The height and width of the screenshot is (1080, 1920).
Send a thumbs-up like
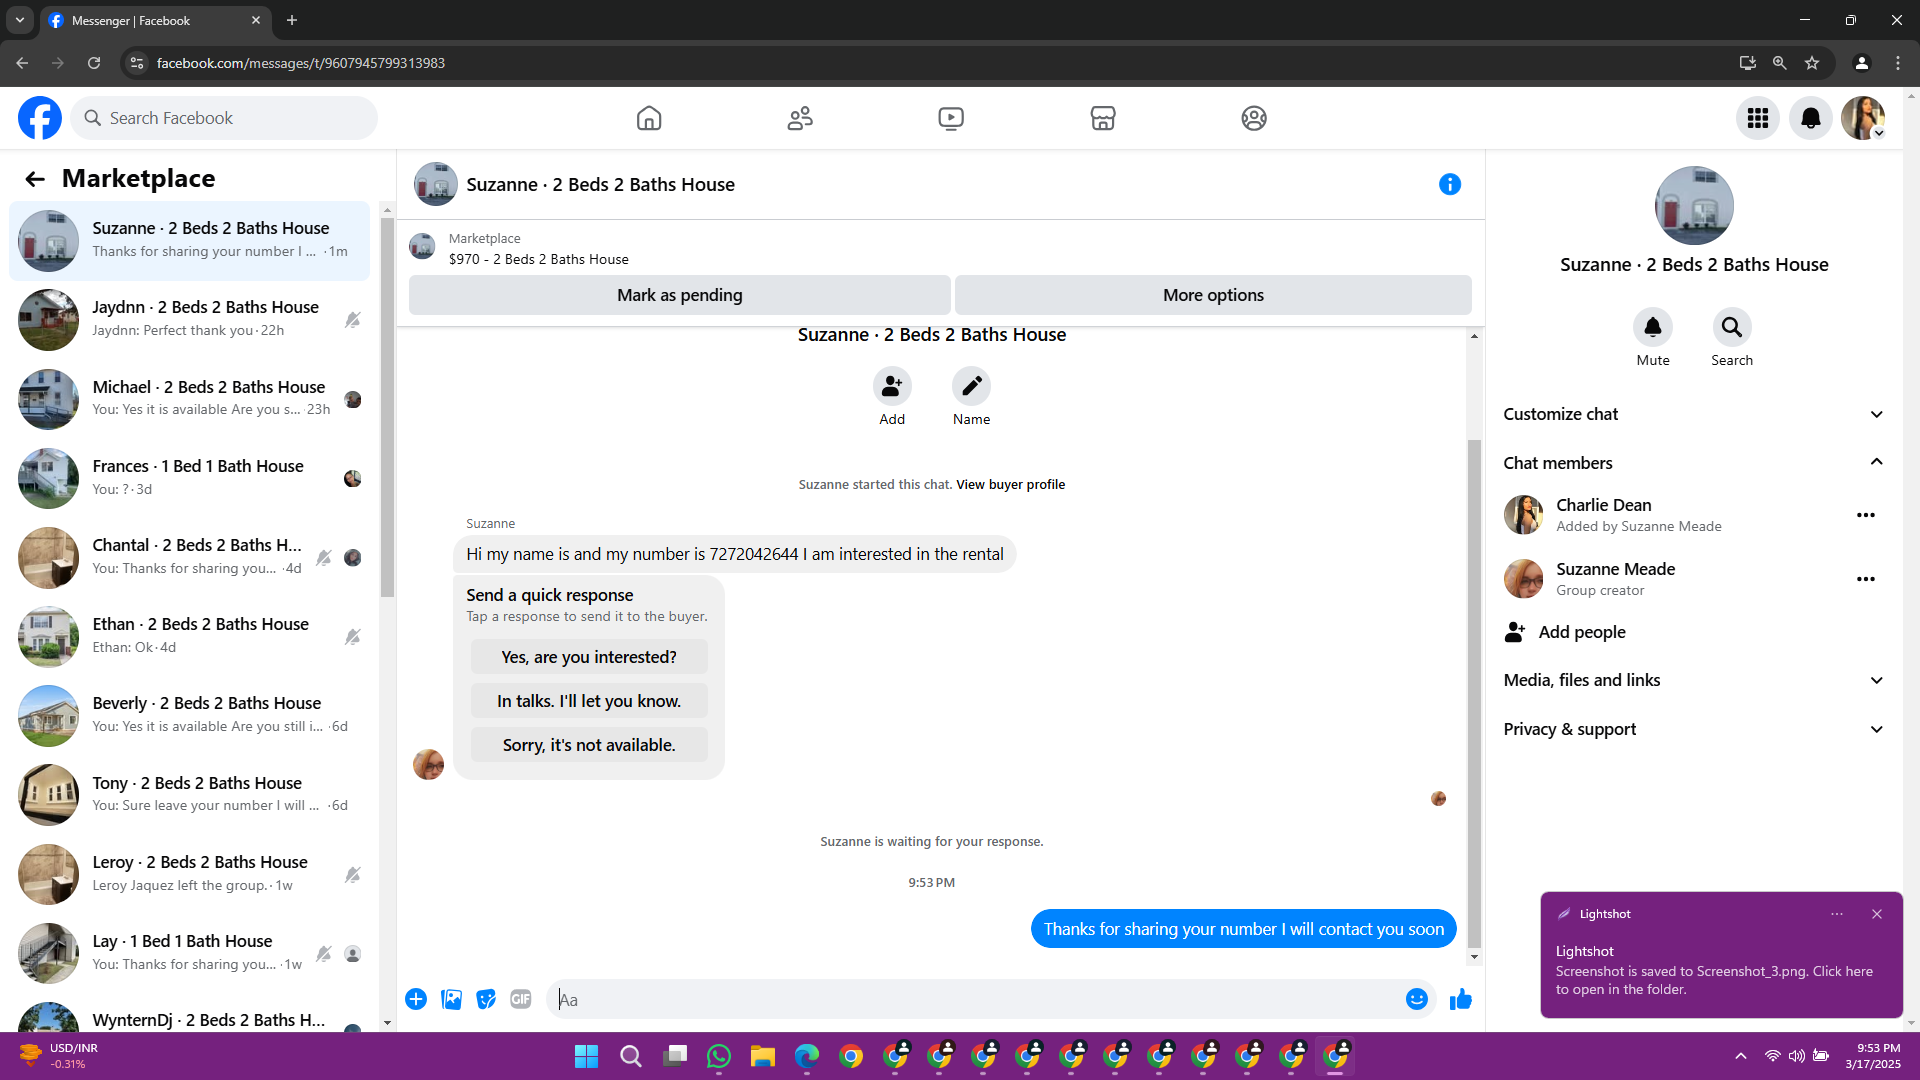coord(1461,999)
